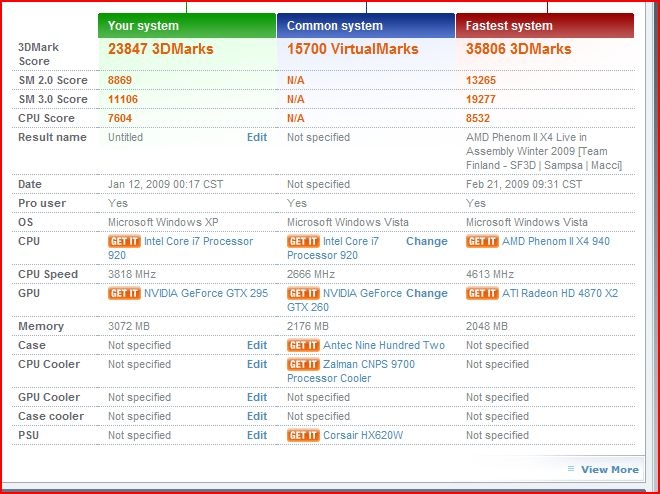Click the 3DMark Score row label
Viewport: 660px width, 494px height.
click(39, 54)
